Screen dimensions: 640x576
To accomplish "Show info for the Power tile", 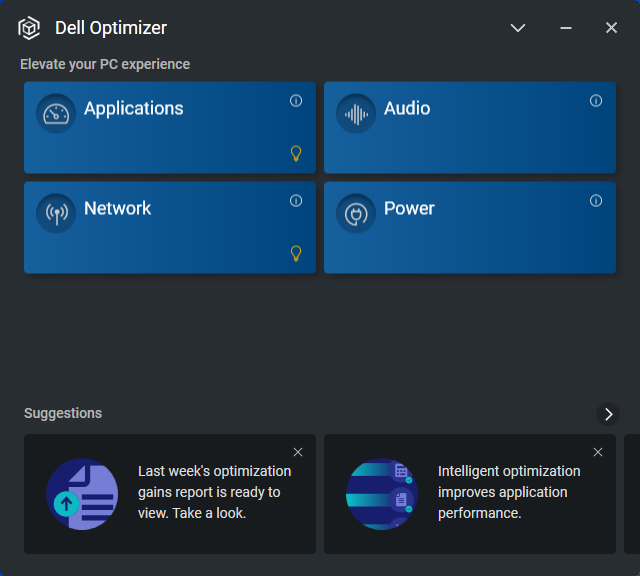I will (596, 200).
